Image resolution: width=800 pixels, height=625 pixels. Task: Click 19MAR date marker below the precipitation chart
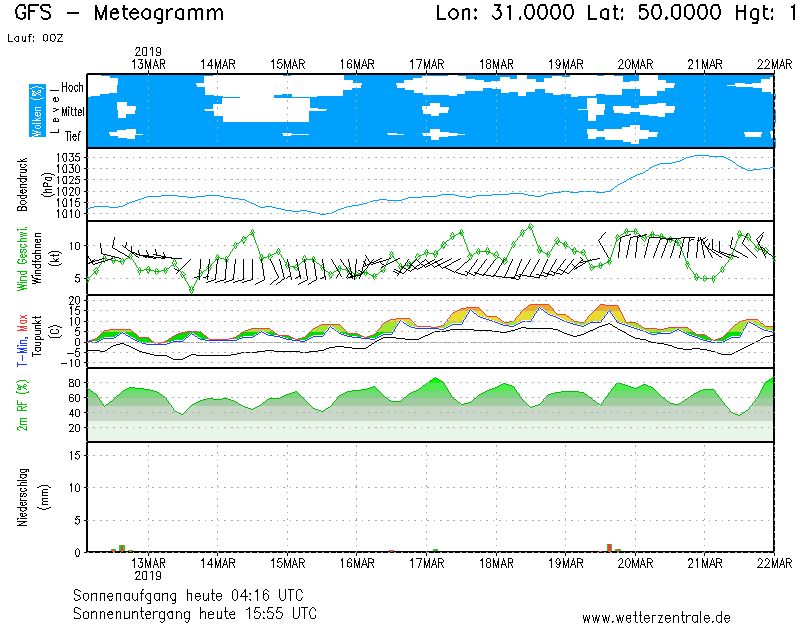[565, 562]
